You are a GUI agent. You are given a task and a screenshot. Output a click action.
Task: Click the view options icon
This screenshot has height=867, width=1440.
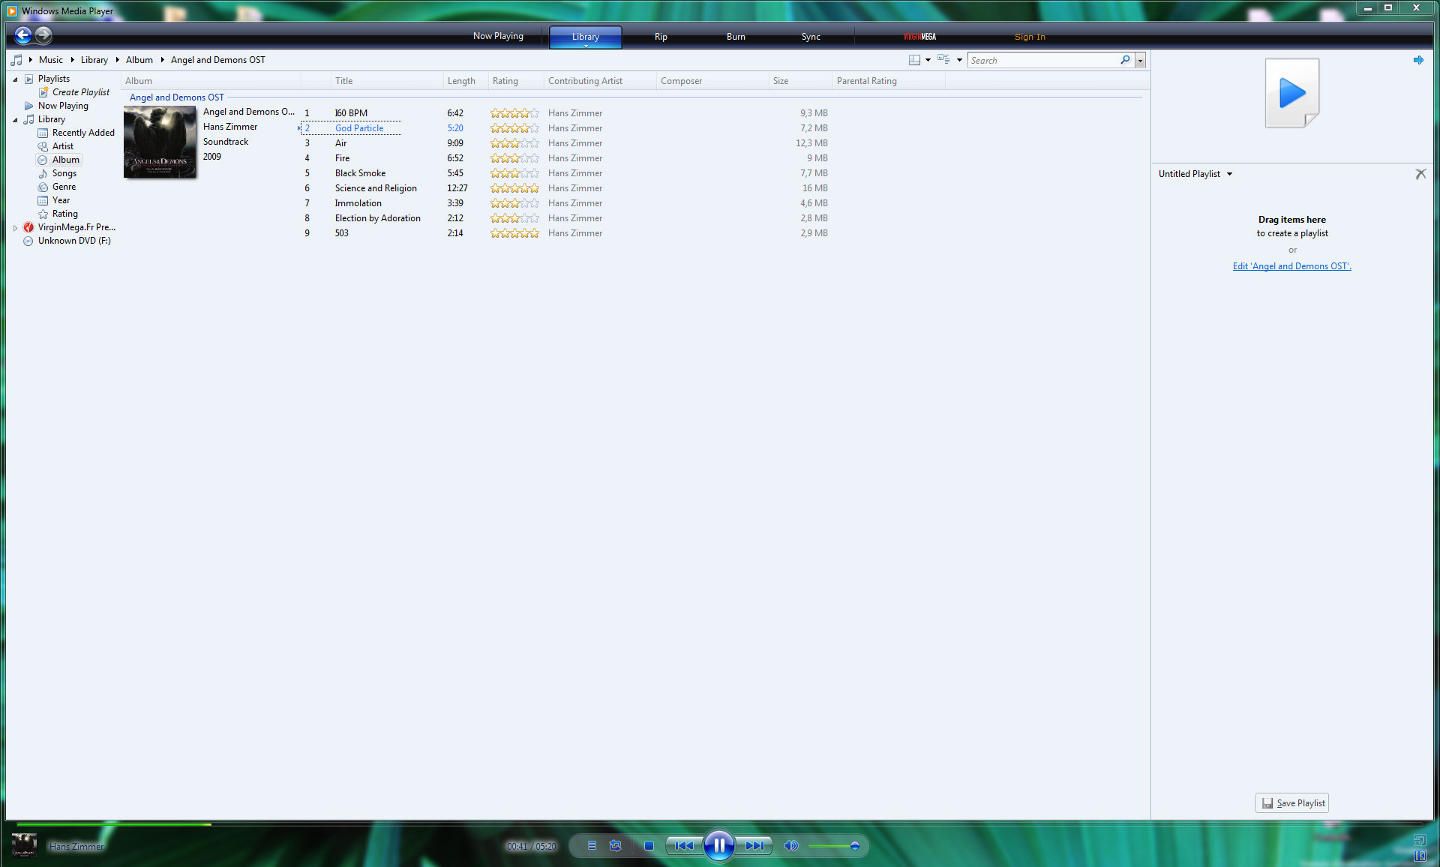click(x=943, y=60)
